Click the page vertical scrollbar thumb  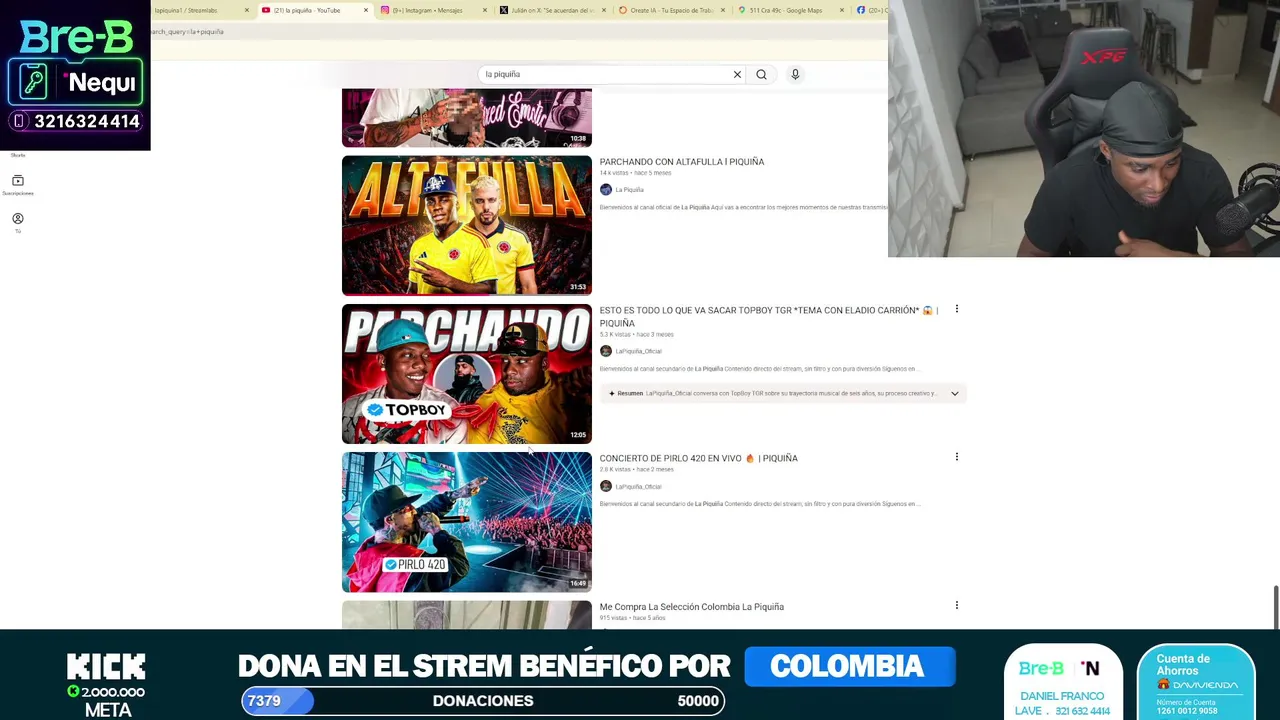pyautogui.click(x=1275, y=608)
